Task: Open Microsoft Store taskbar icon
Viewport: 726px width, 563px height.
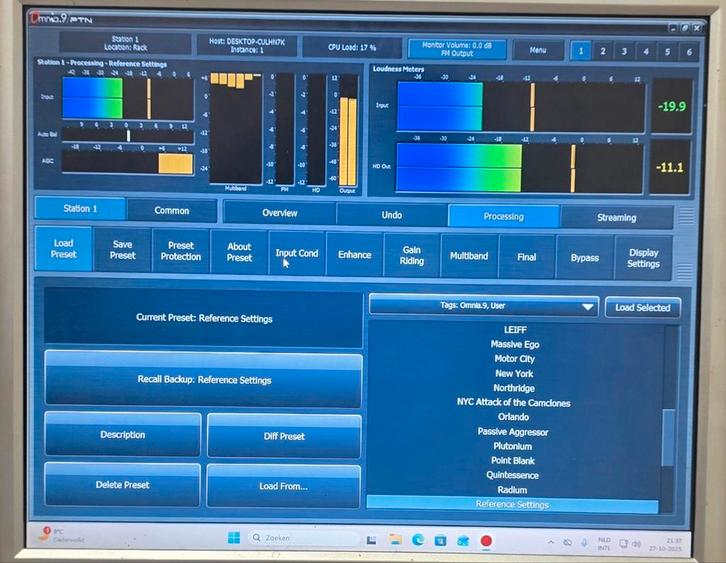Action: pyautogui.click(x=441, y=539)
